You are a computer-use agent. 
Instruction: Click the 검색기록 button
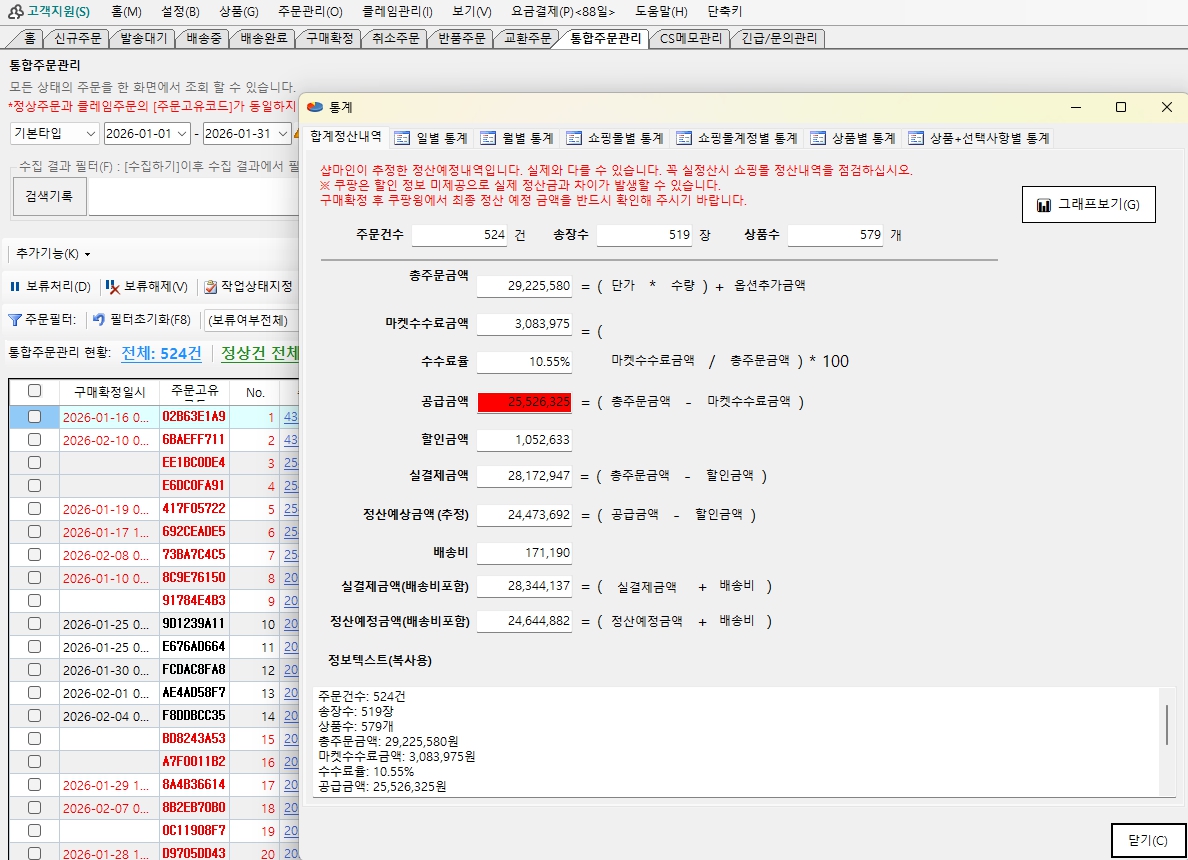click(x=48, y=196)
